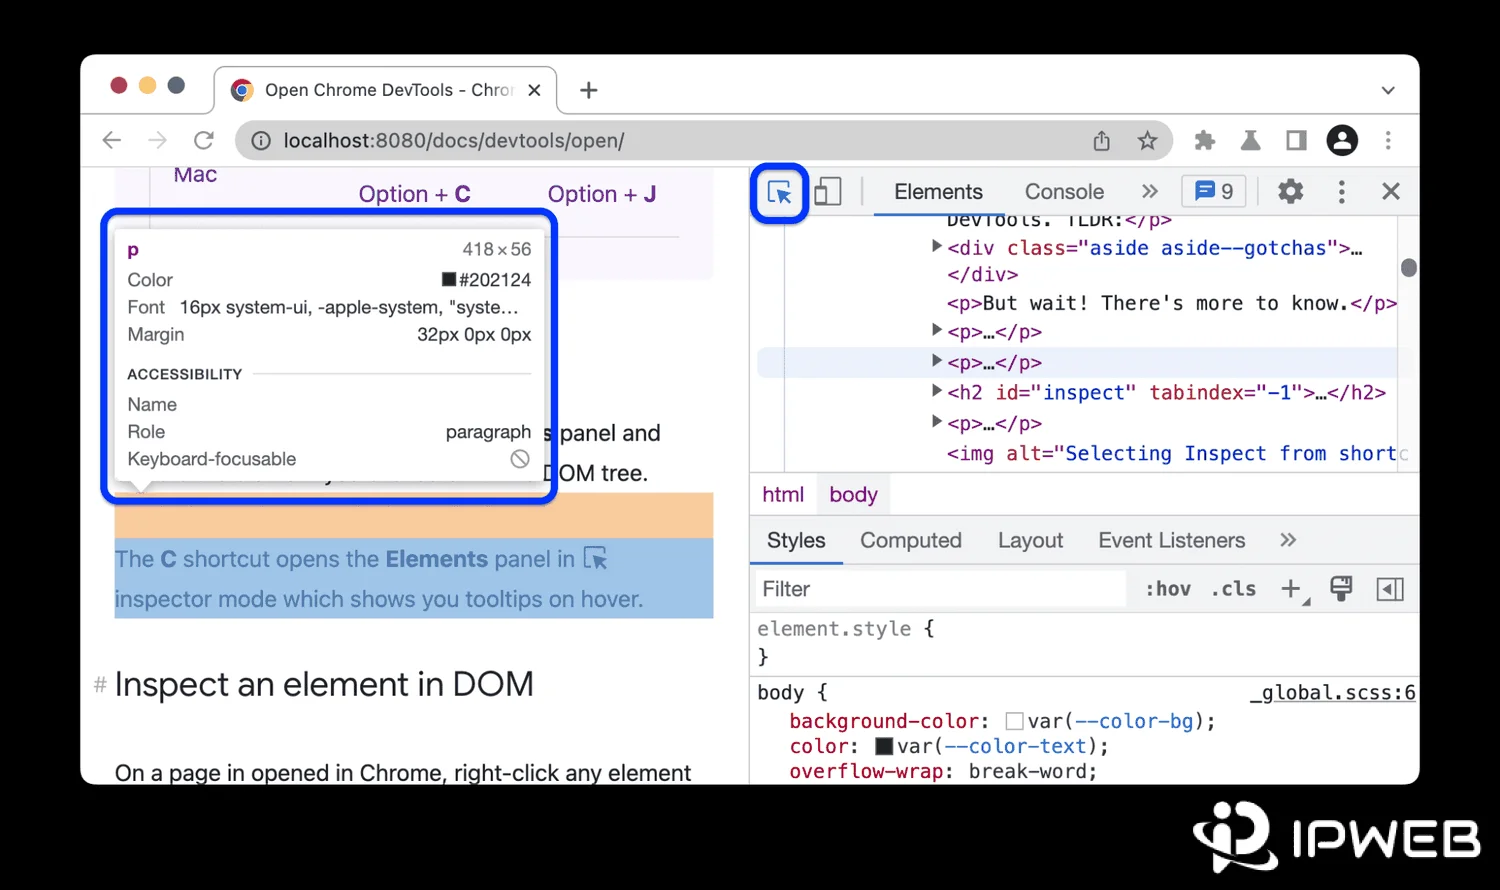Click the --color-bg variable
Screen dimensions: 1500x890
point(1136,721)
